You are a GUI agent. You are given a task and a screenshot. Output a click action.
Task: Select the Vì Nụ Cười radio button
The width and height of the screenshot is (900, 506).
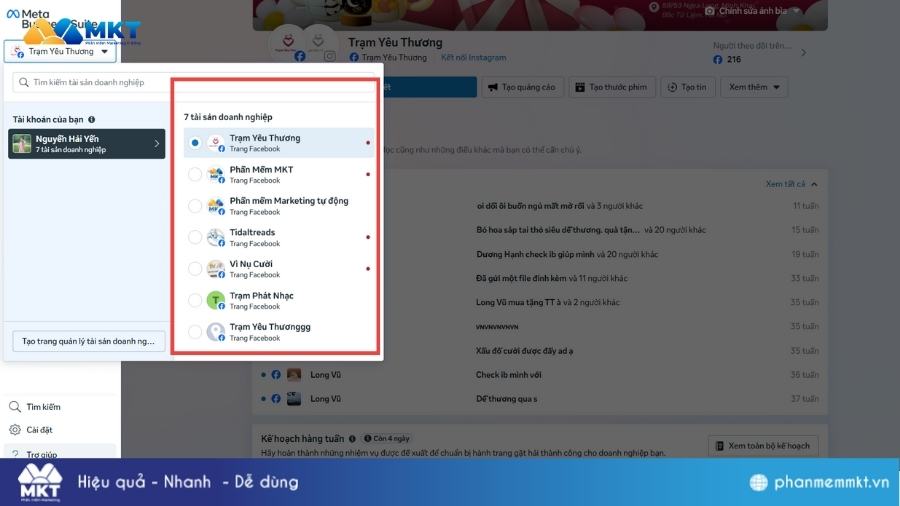pos(195,268)
